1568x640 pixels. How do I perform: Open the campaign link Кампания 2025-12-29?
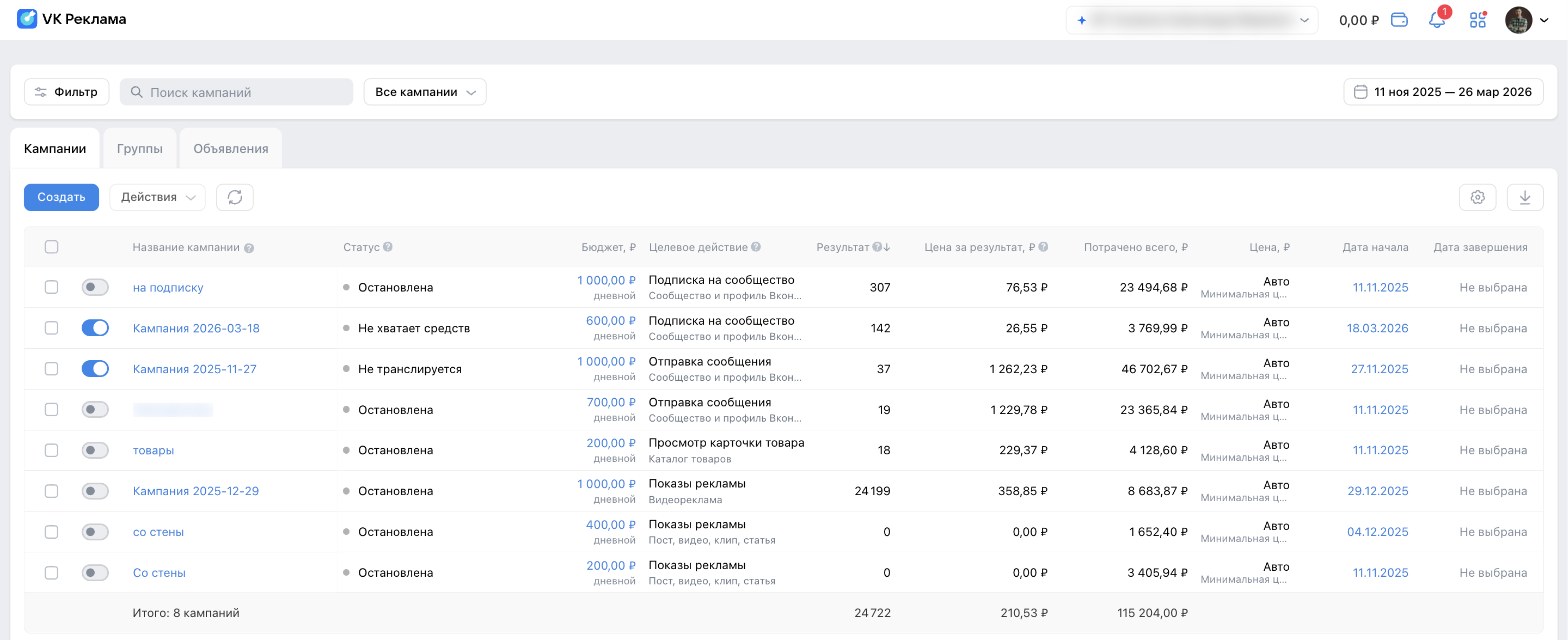click(196, 491)
